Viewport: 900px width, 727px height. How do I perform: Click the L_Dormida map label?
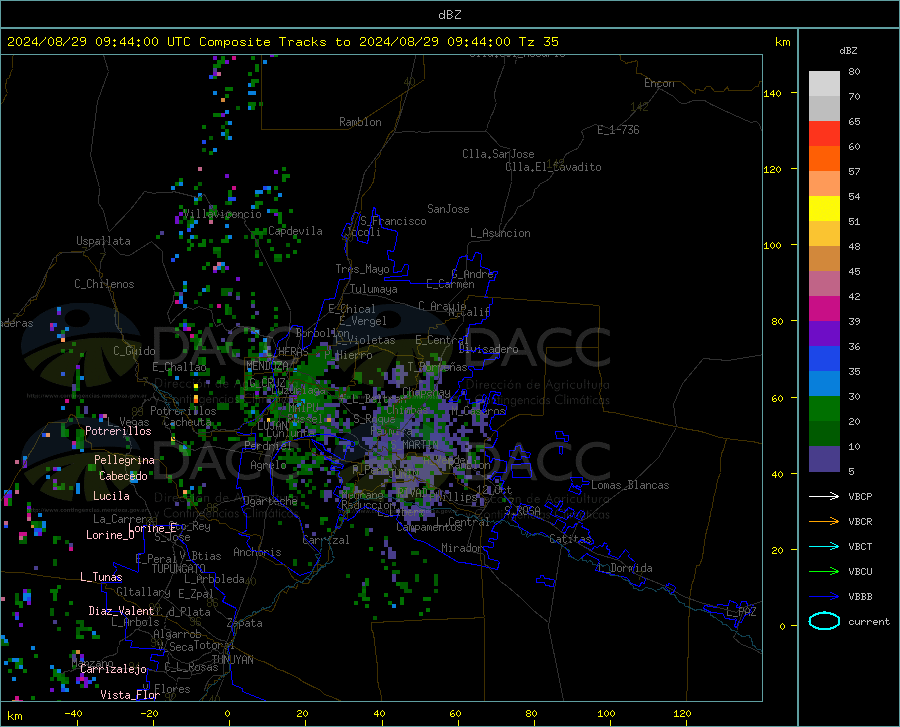[624, 568]
